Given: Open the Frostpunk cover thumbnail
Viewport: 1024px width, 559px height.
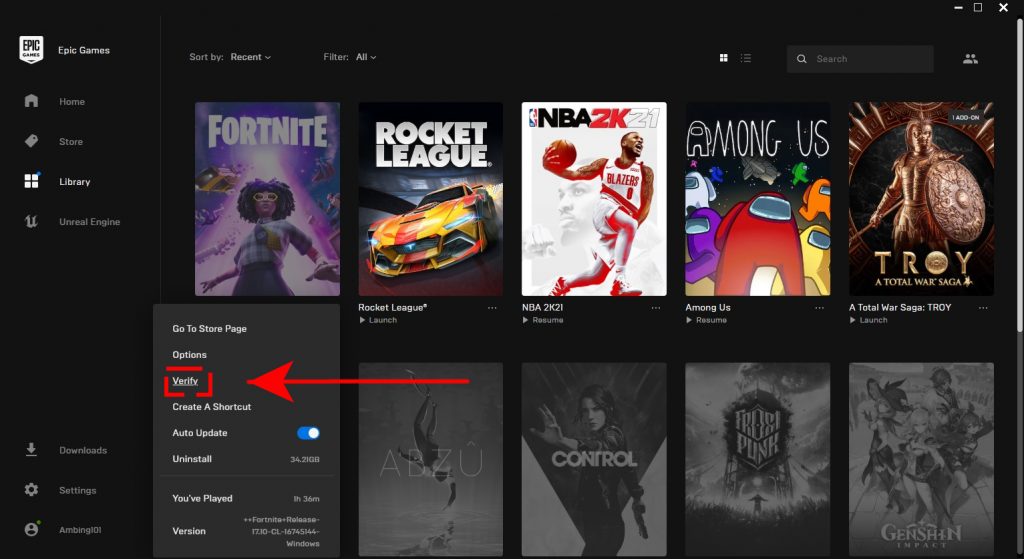Looking at the screenshot, I should pos(758,459).
